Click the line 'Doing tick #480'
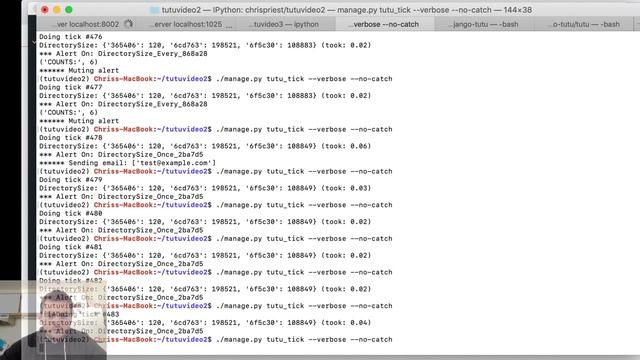The height and width of the screenshot is (360, 640). coord(71,213)
